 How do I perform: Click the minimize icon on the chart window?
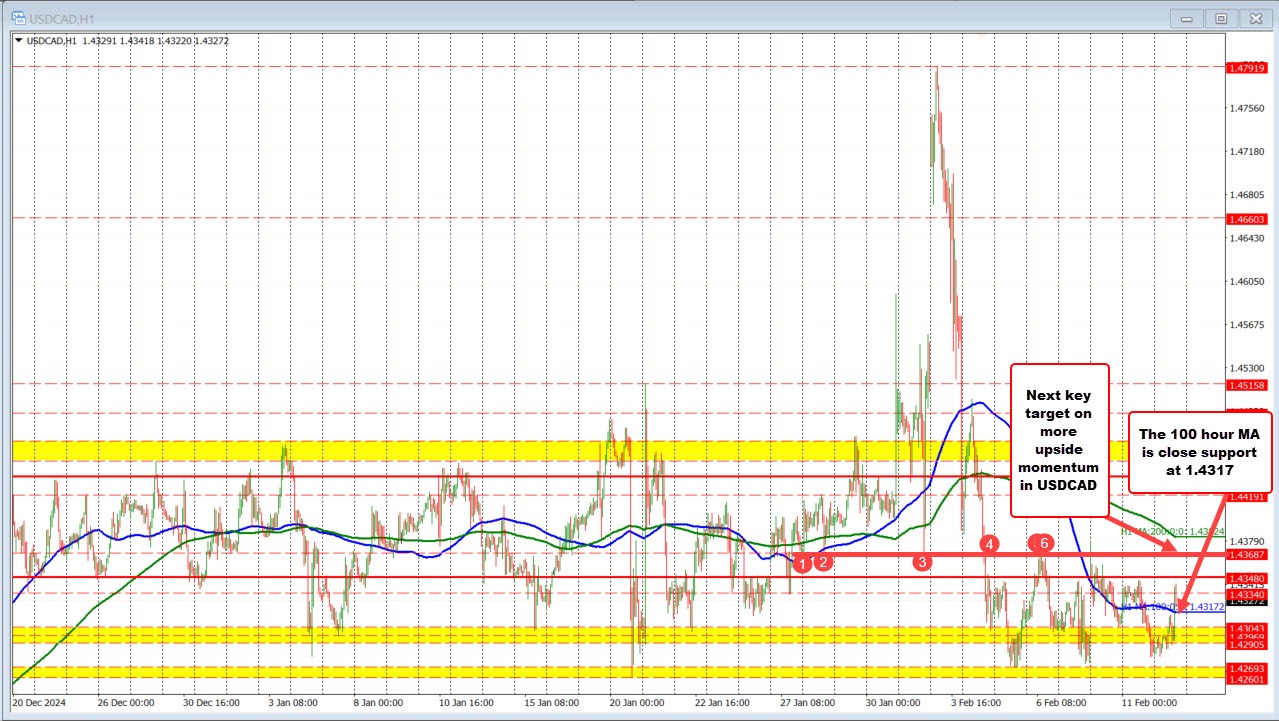click(1185, 18)
